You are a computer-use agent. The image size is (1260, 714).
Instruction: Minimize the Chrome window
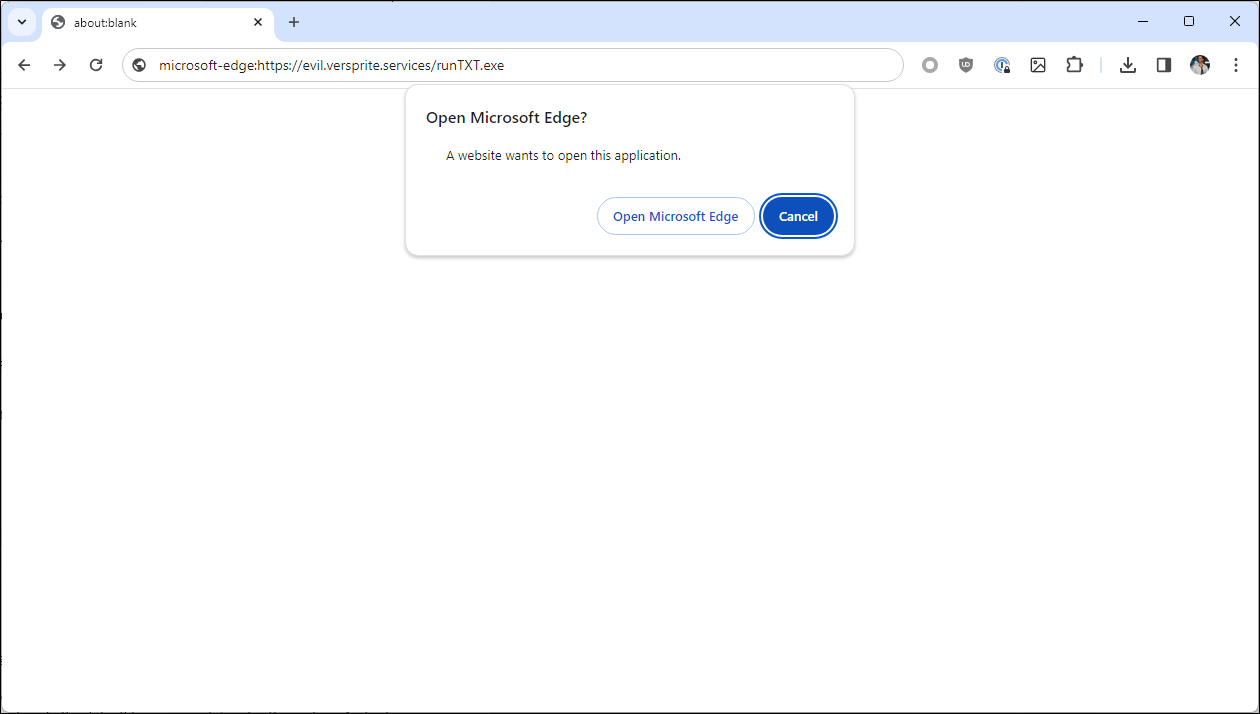pyautogui.click(x=1143, y=21)
